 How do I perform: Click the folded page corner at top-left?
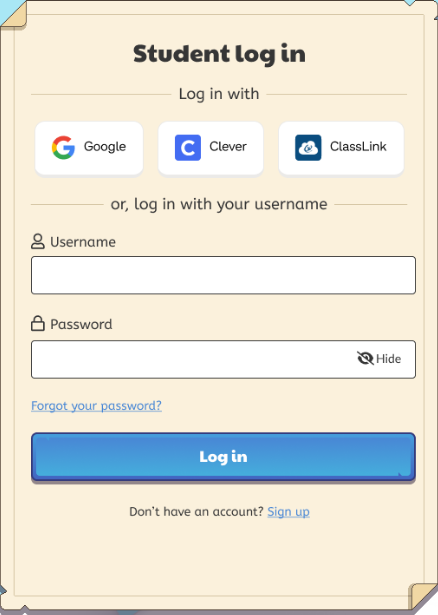14,15
